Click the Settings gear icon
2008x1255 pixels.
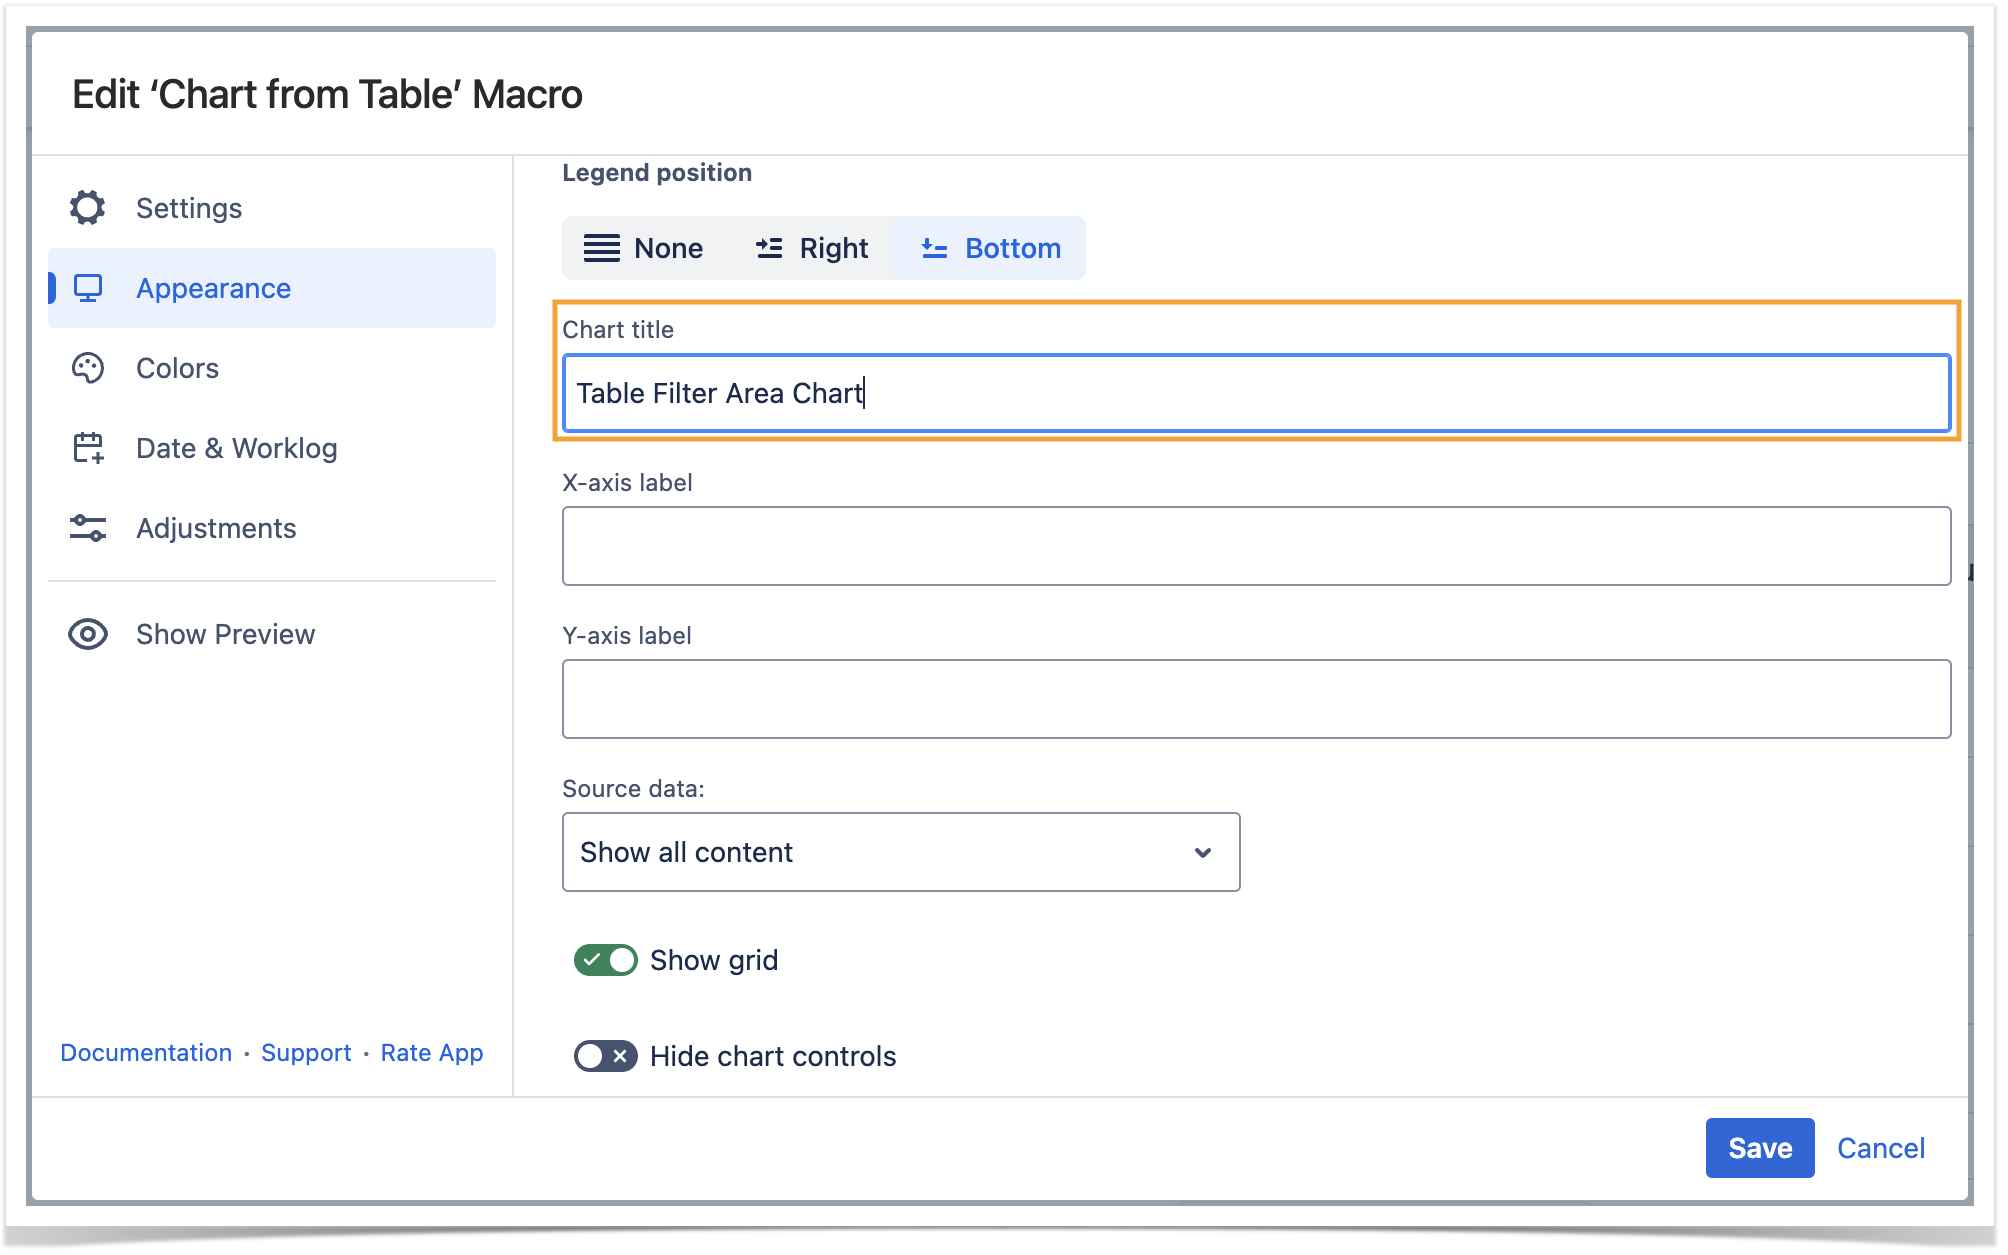(x=88, y=208)
